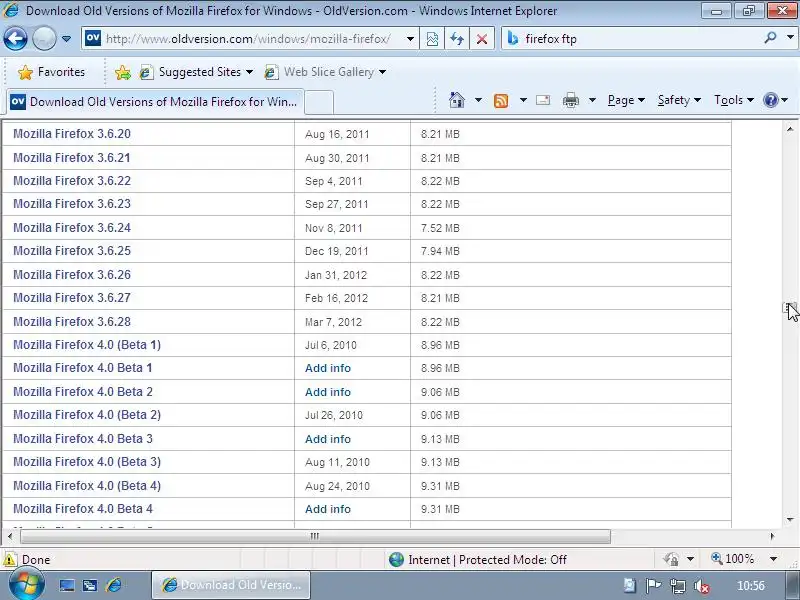This screenshot has height=600, width=800.
Task: Open Suggested Sites favorites item
Action: (196, 72)
